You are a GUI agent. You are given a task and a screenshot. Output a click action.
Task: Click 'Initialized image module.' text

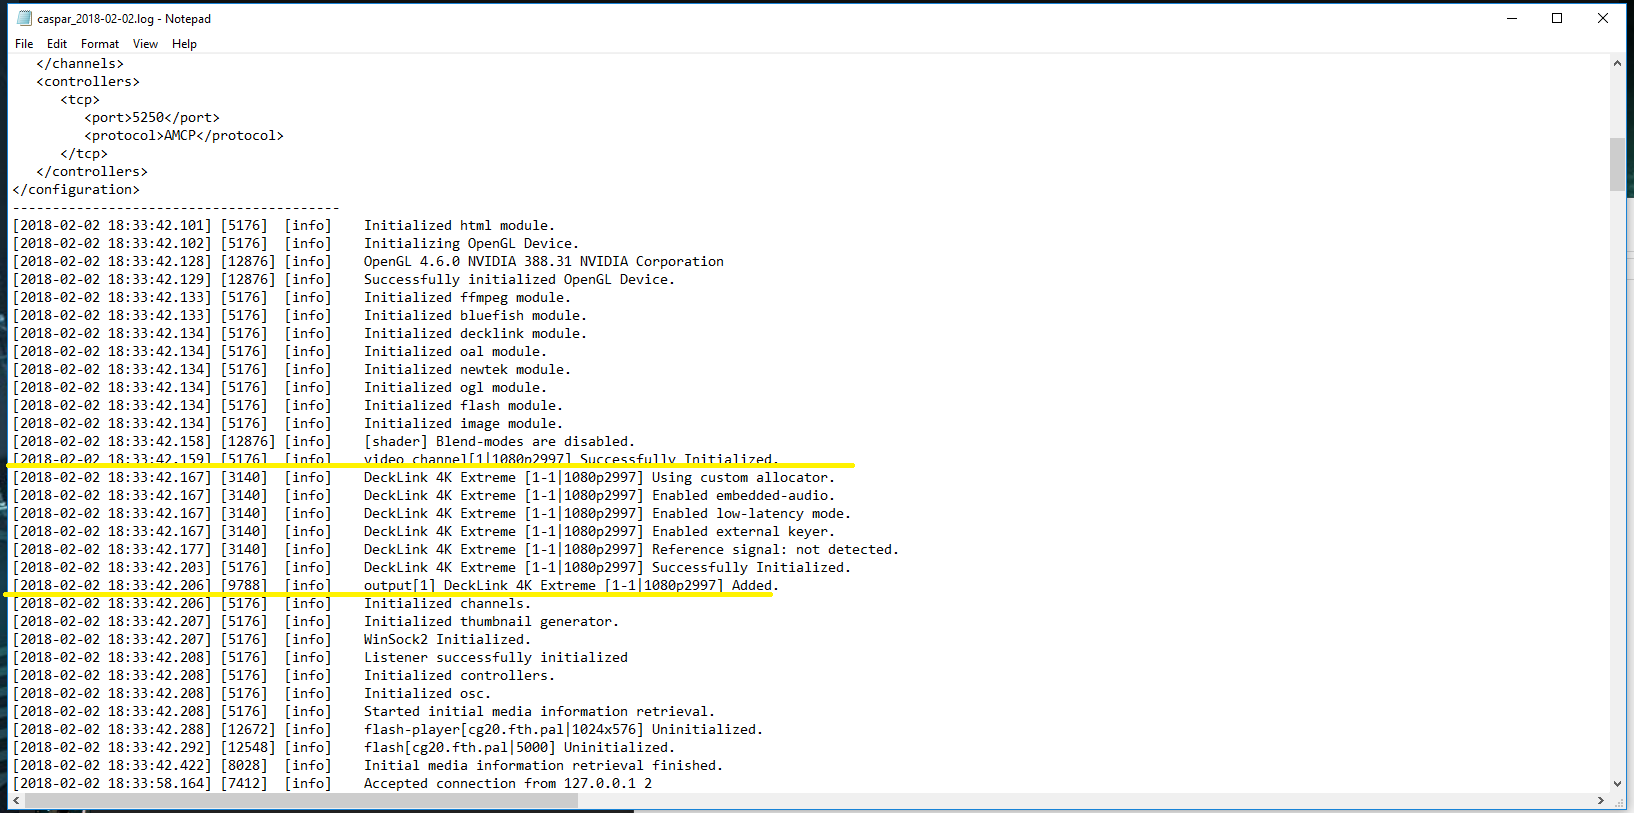pos(463,424)
